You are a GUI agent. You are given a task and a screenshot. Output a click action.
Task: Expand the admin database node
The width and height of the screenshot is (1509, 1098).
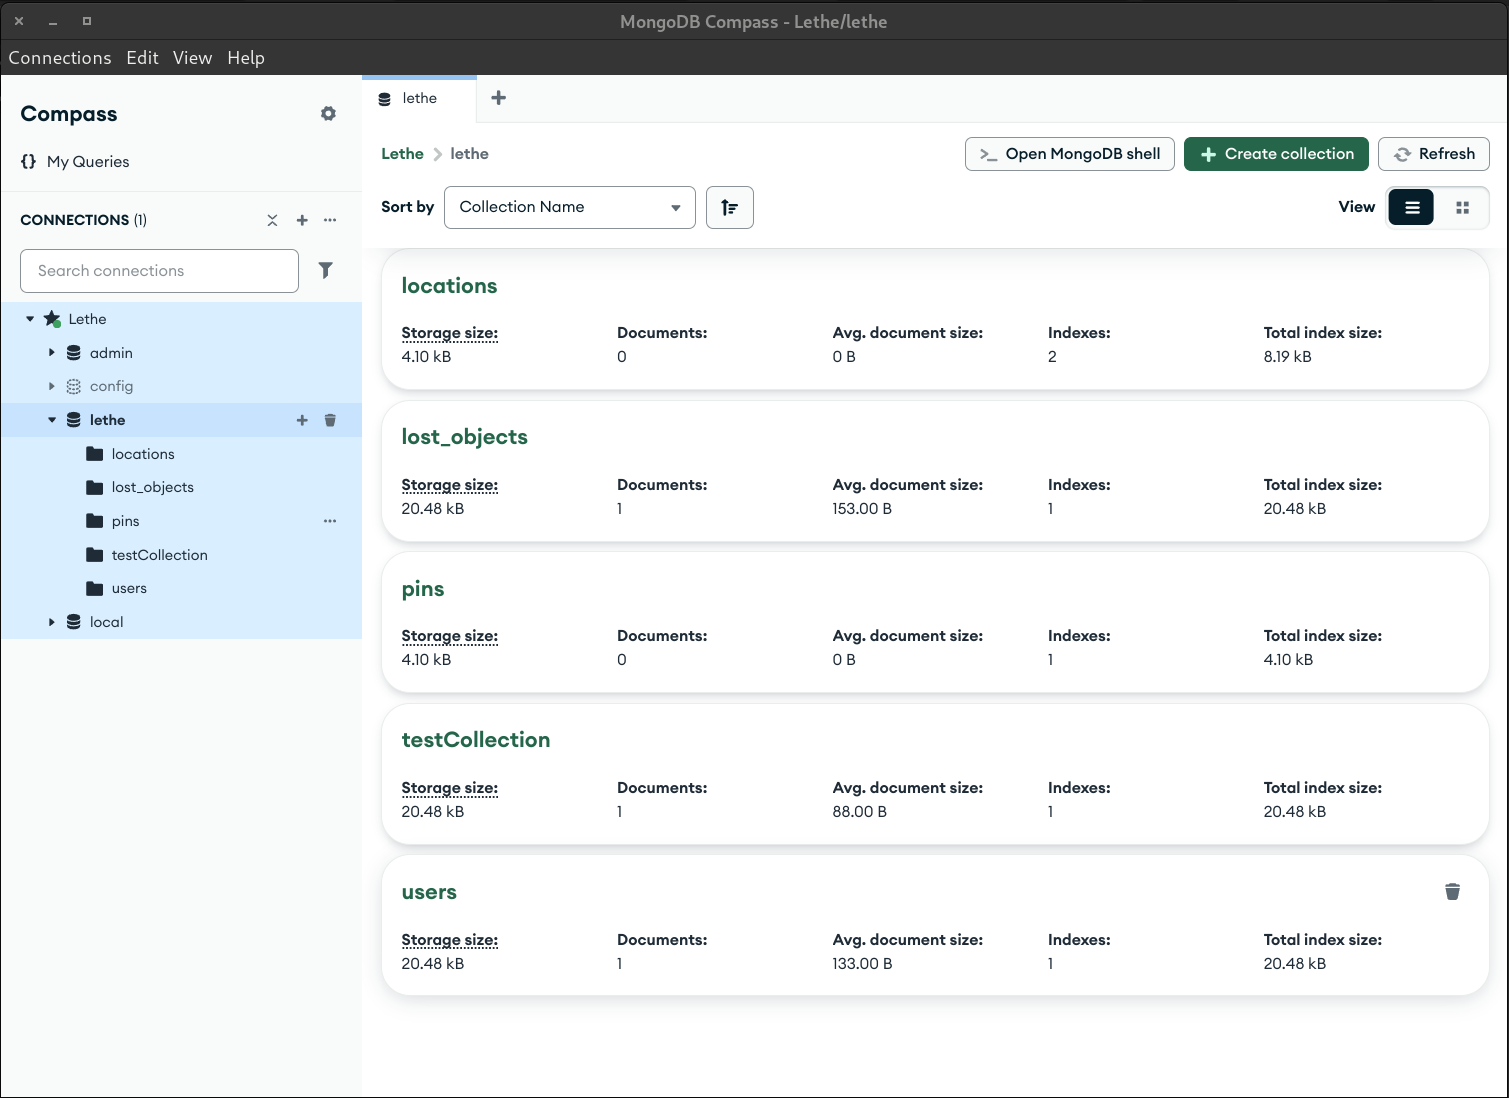(x=52, y=353)
